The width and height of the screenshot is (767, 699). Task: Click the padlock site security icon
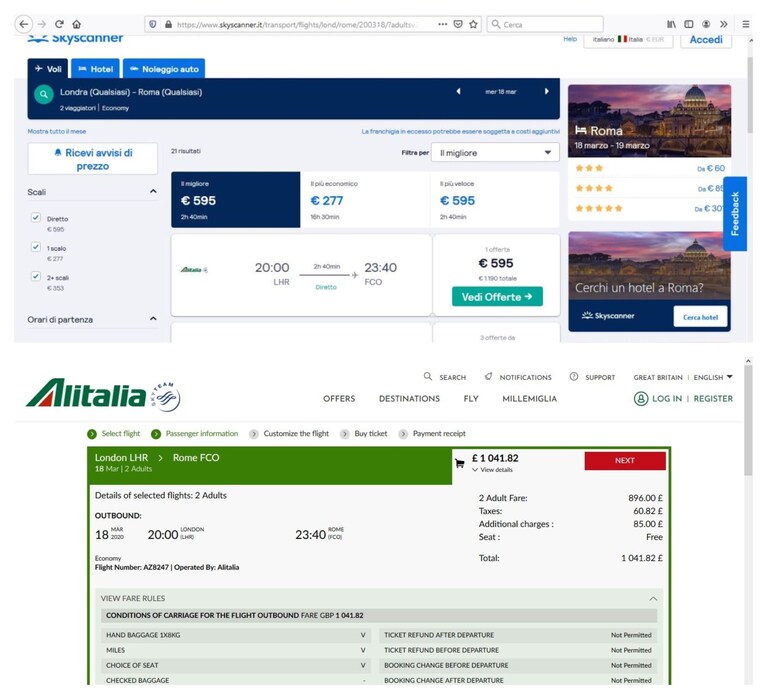click(168, 24)
